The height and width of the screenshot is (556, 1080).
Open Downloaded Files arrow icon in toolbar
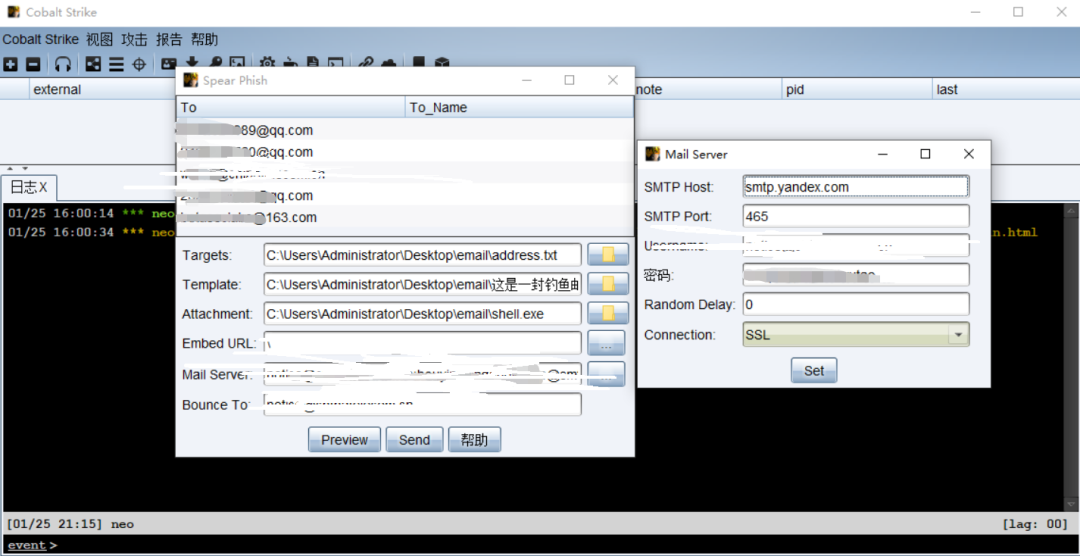click(x=192, y=61)
